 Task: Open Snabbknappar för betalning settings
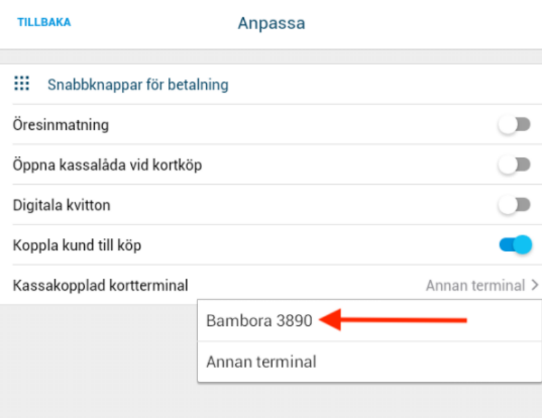click(x=138, y=84)
